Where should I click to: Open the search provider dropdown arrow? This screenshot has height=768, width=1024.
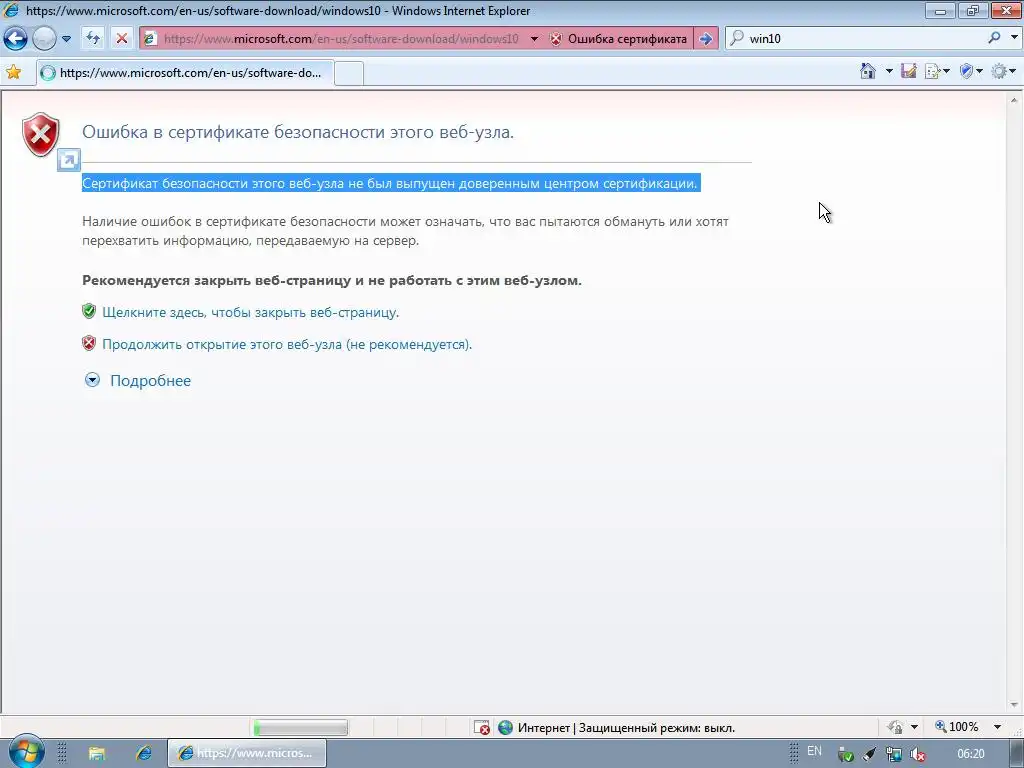click(x=1014, y=38)
